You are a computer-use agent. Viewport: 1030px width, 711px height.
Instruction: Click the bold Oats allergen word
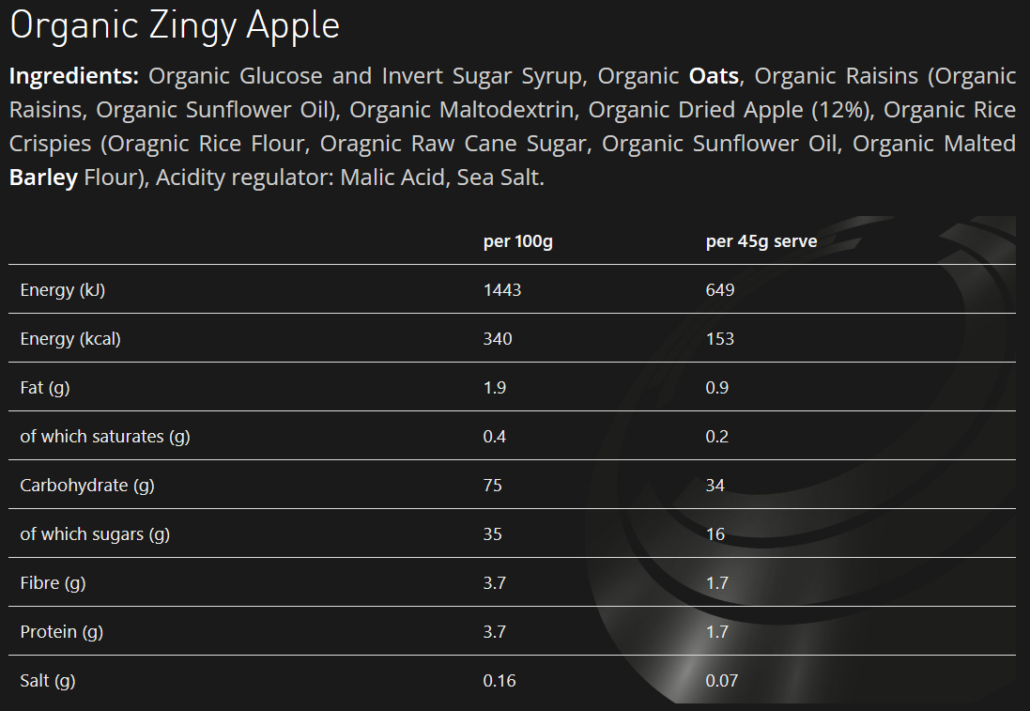(716, 77)
